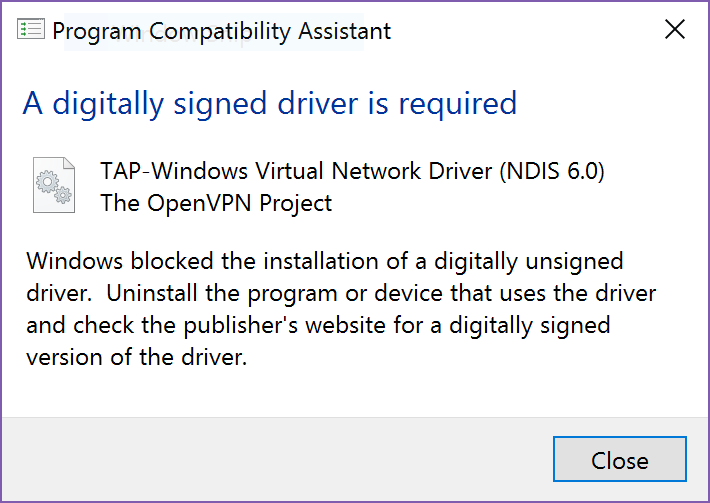The image size is (710, 503).
Task: Click "The OpenVPN Project" publisher text
Action: point(216,203)
